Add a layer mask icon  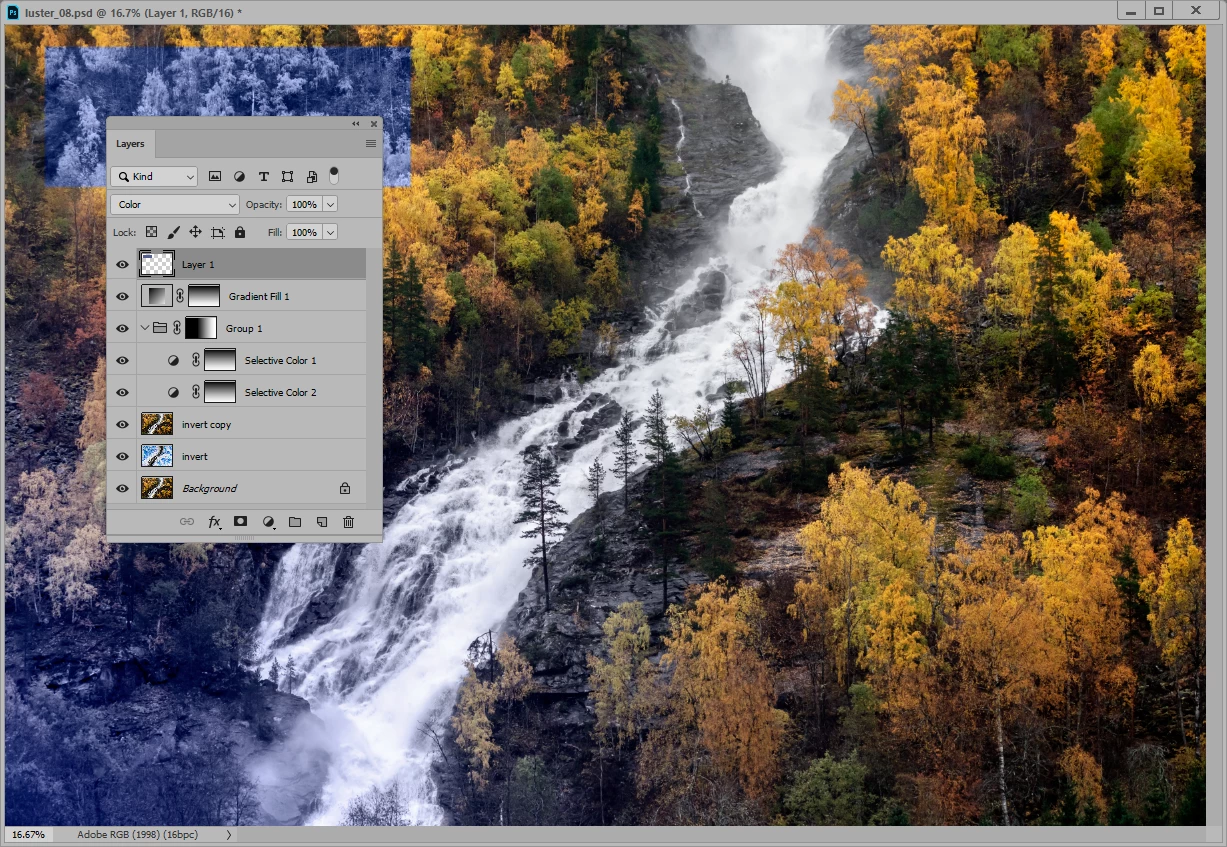(x=241, y=522)
